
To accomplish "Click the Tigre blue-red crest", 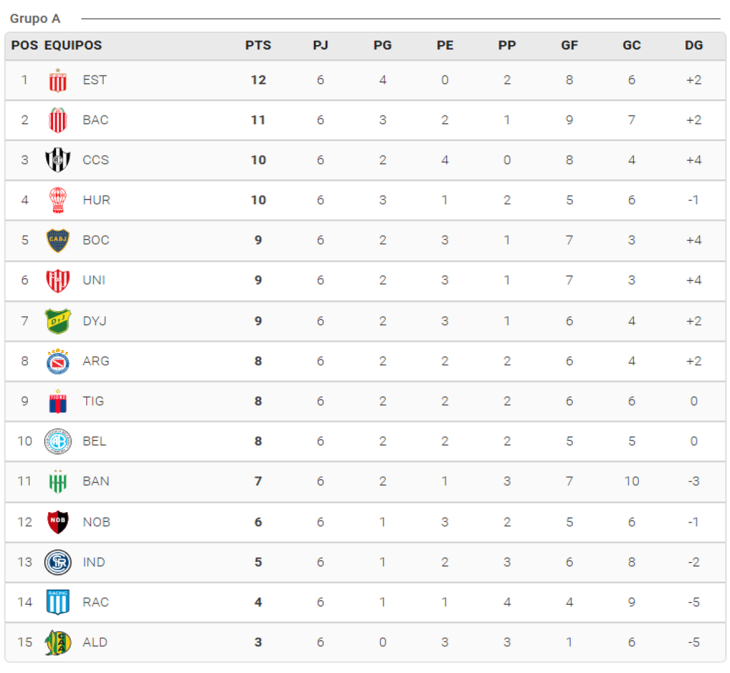I will coord(58,401).
